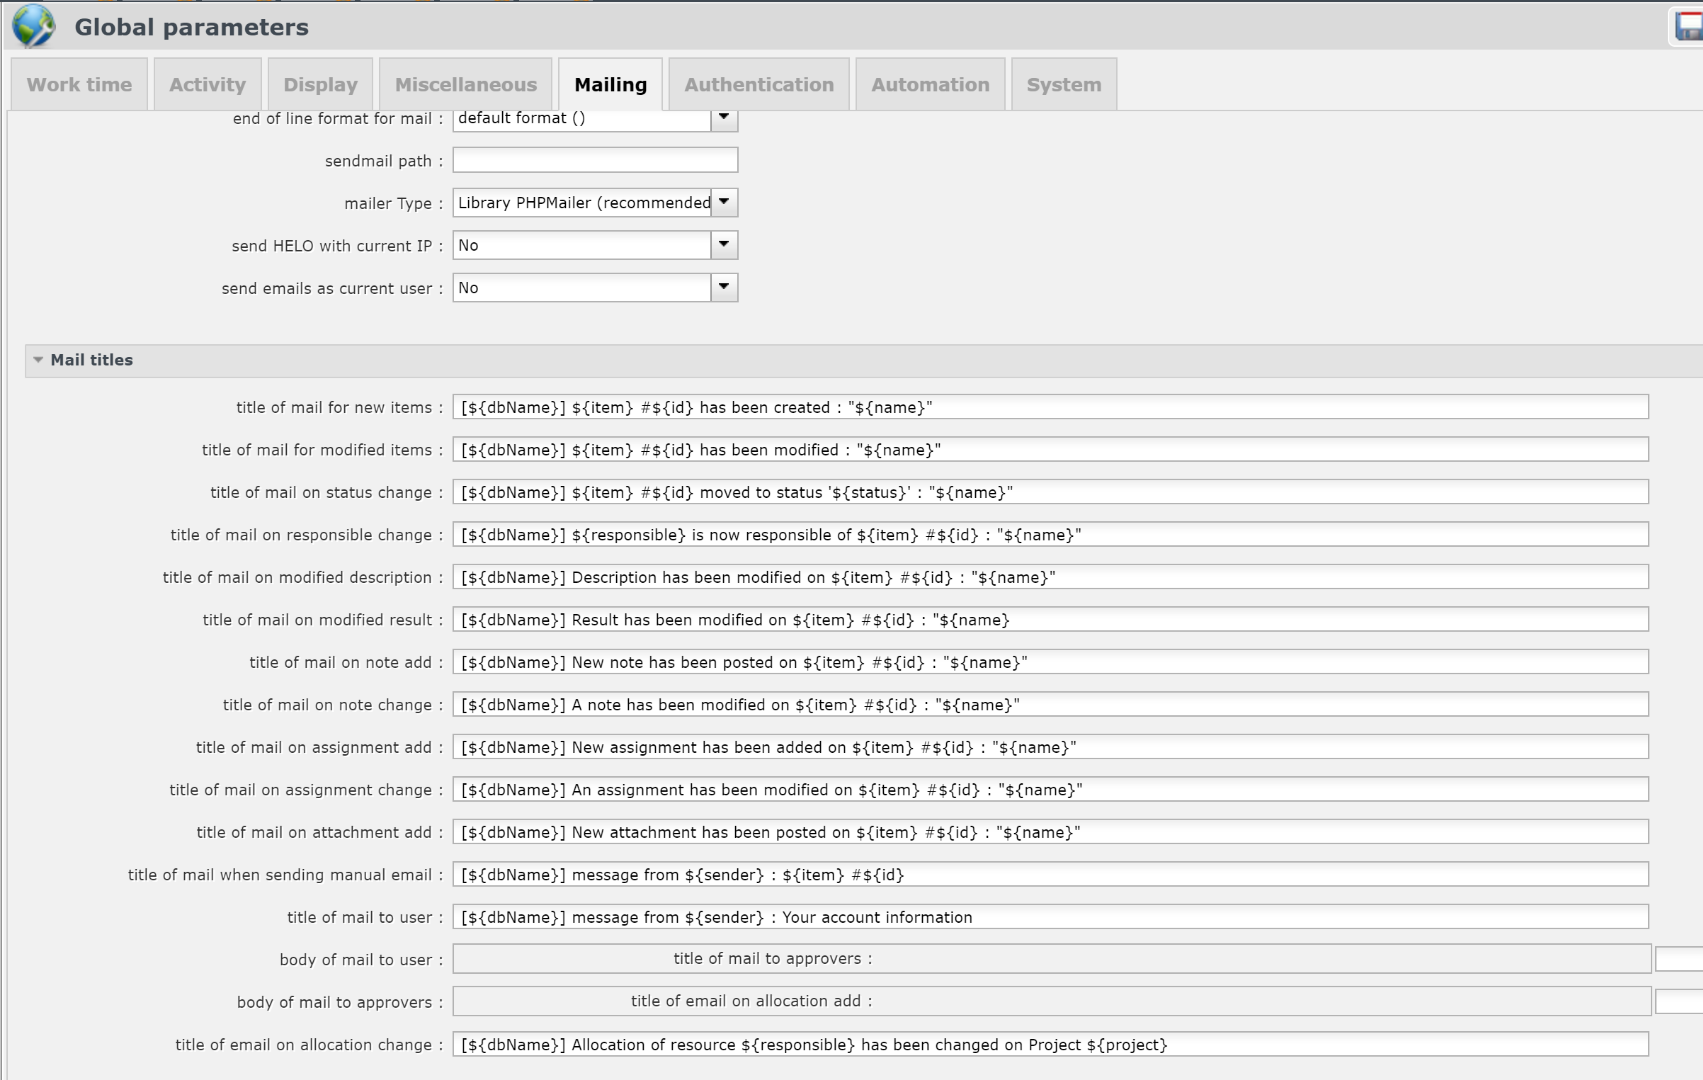This screenshot has width=1703, height=1080.
Task: Click the 'send HELO with current IP :' label
Action: [x=337, y=246]
